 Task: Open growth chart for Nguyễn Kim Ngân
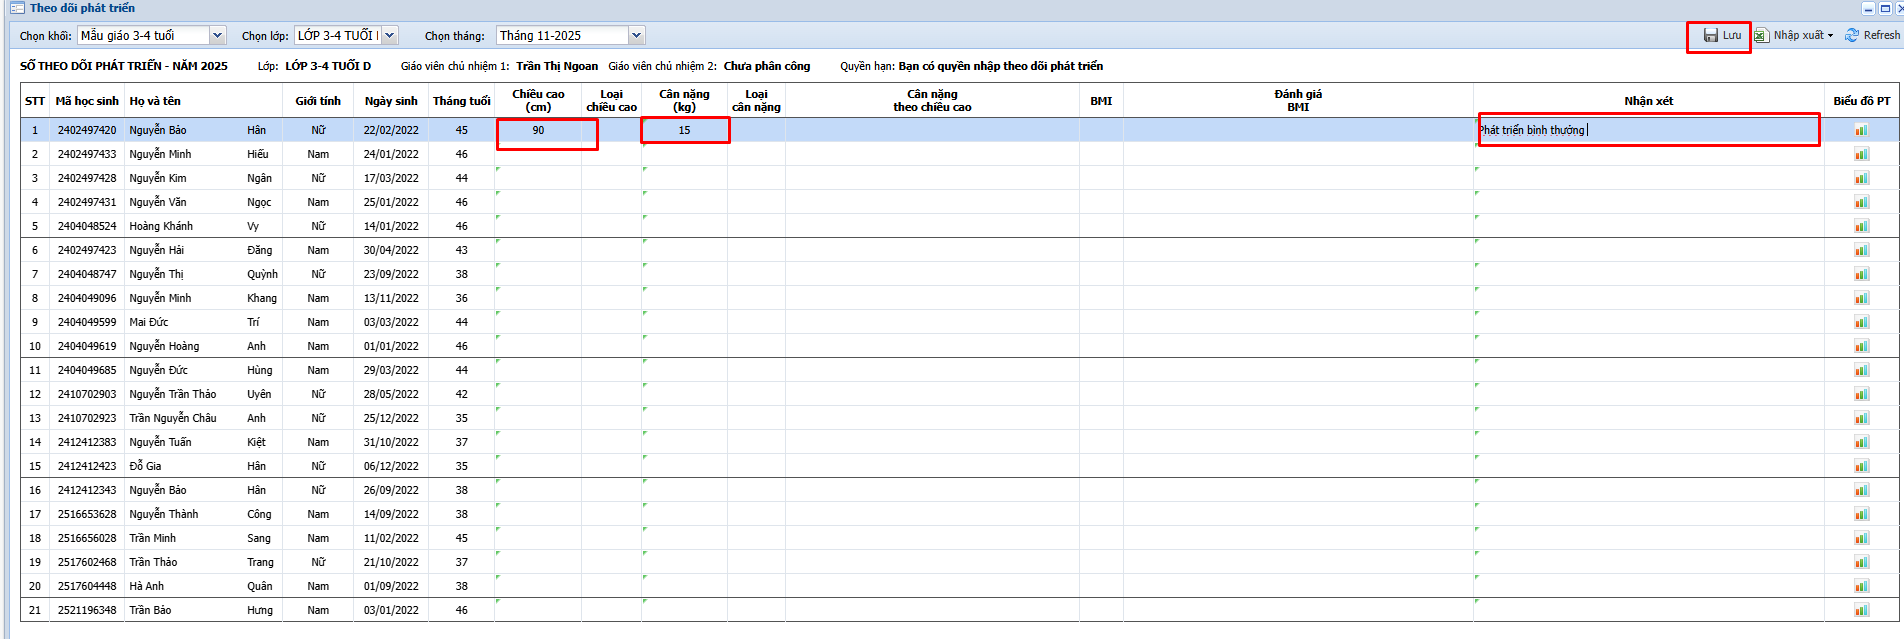[x=1861, y=178]
